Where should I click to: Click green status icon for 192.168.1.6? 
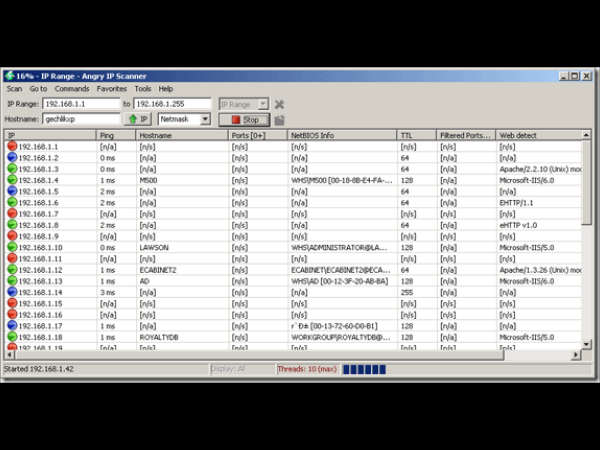12,202
